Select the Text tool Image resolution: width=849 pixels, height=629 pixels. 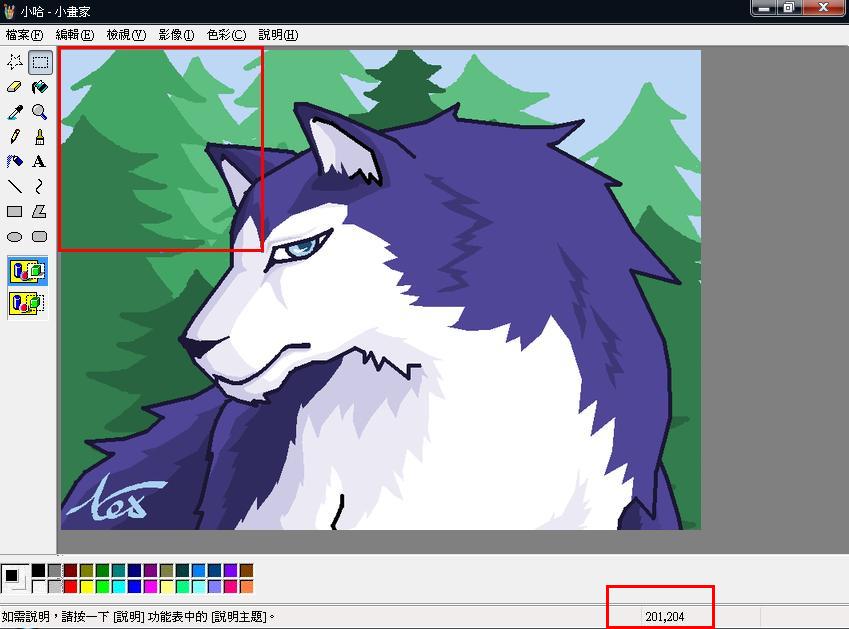click(x=40, y=161)
